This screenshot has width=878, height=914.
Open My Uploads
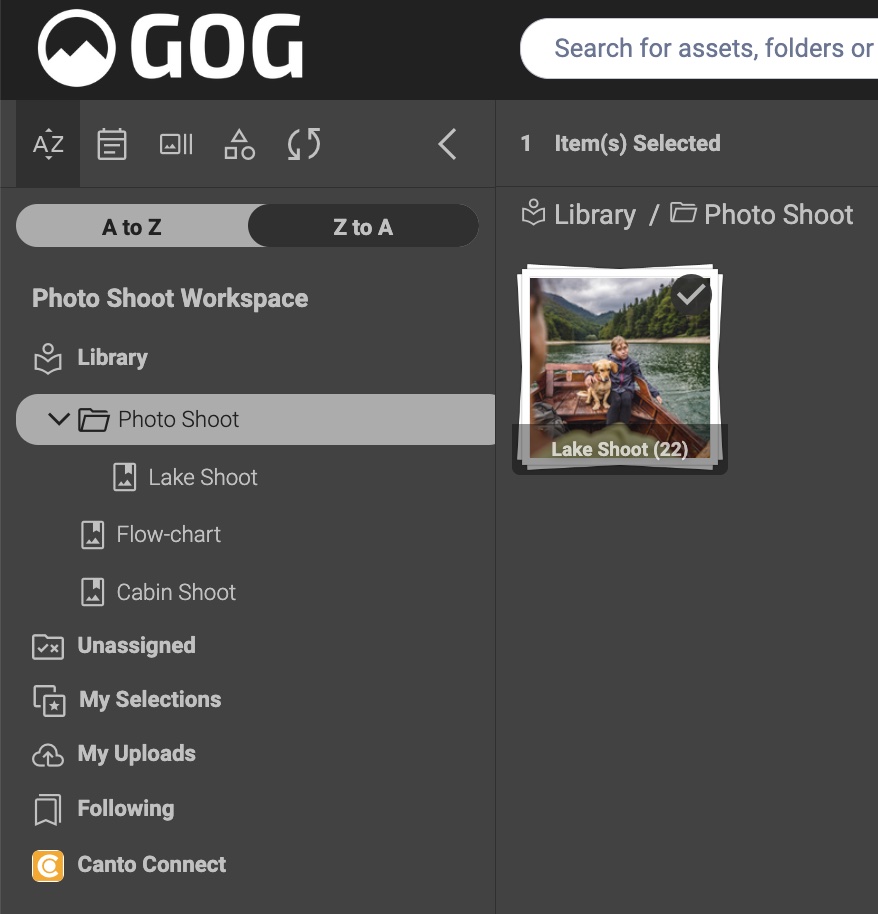tap(136, 754)
